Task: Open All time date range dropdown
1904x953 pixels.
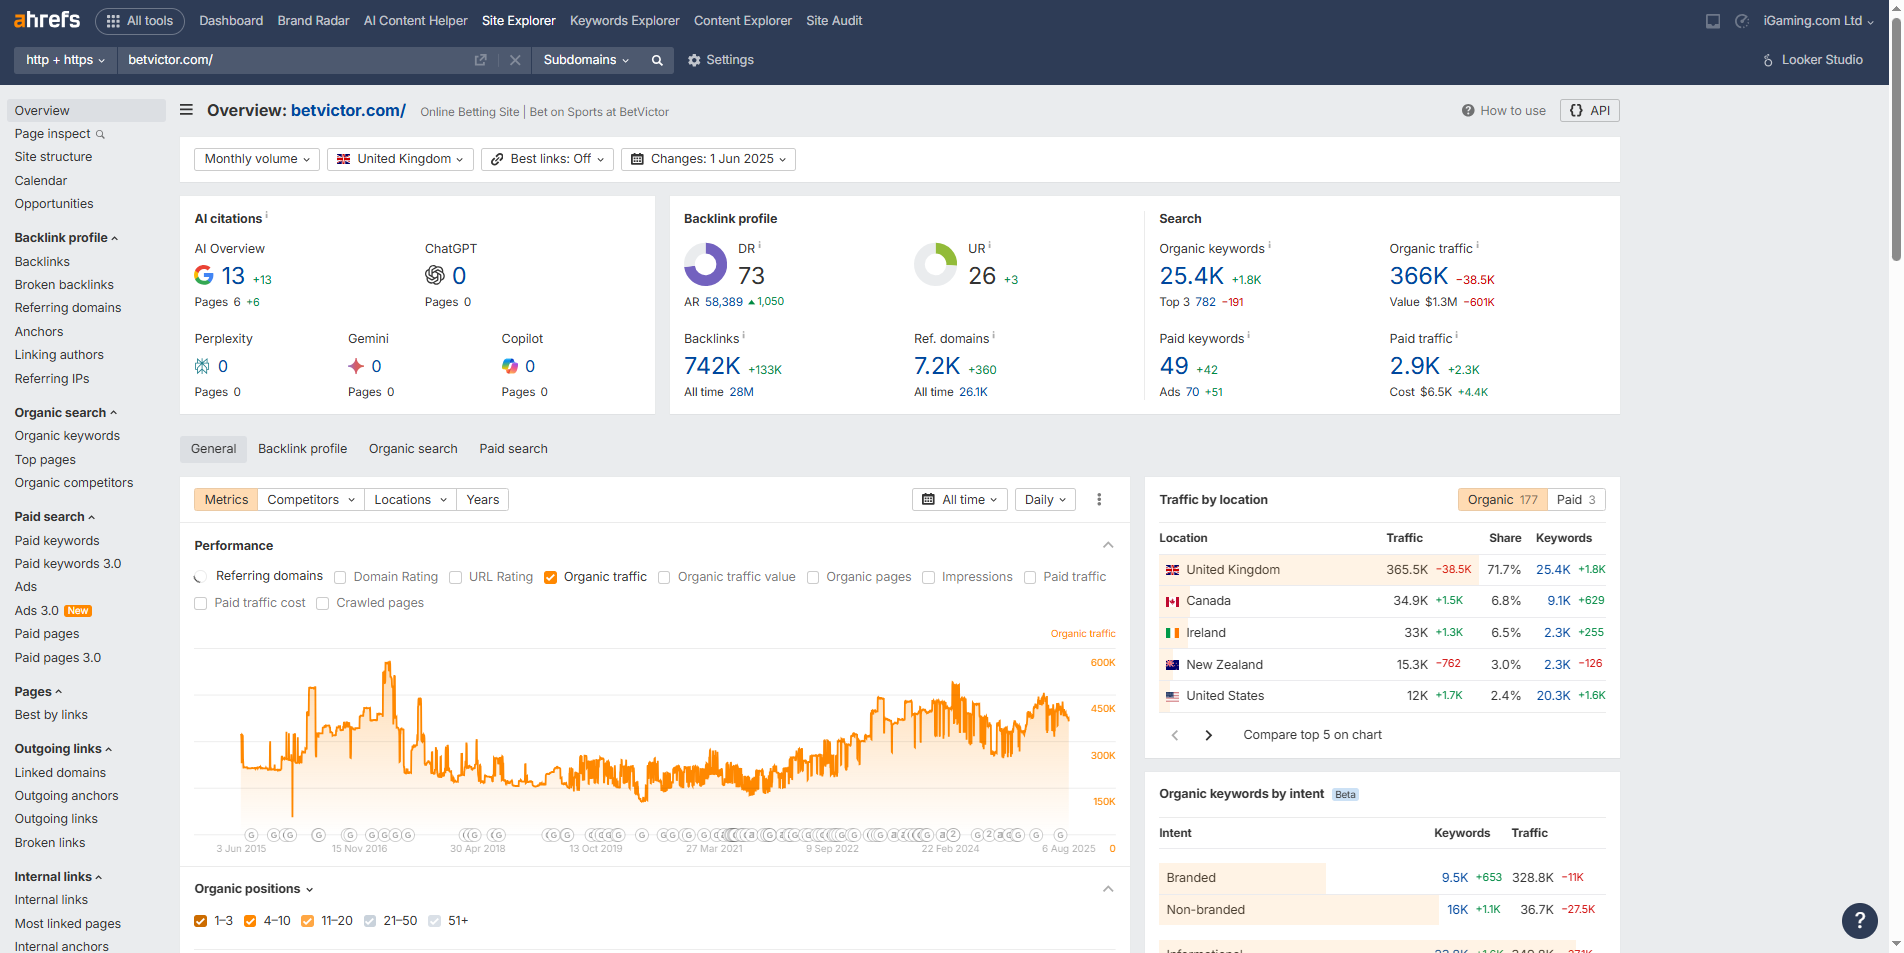Action: (960, 500)
